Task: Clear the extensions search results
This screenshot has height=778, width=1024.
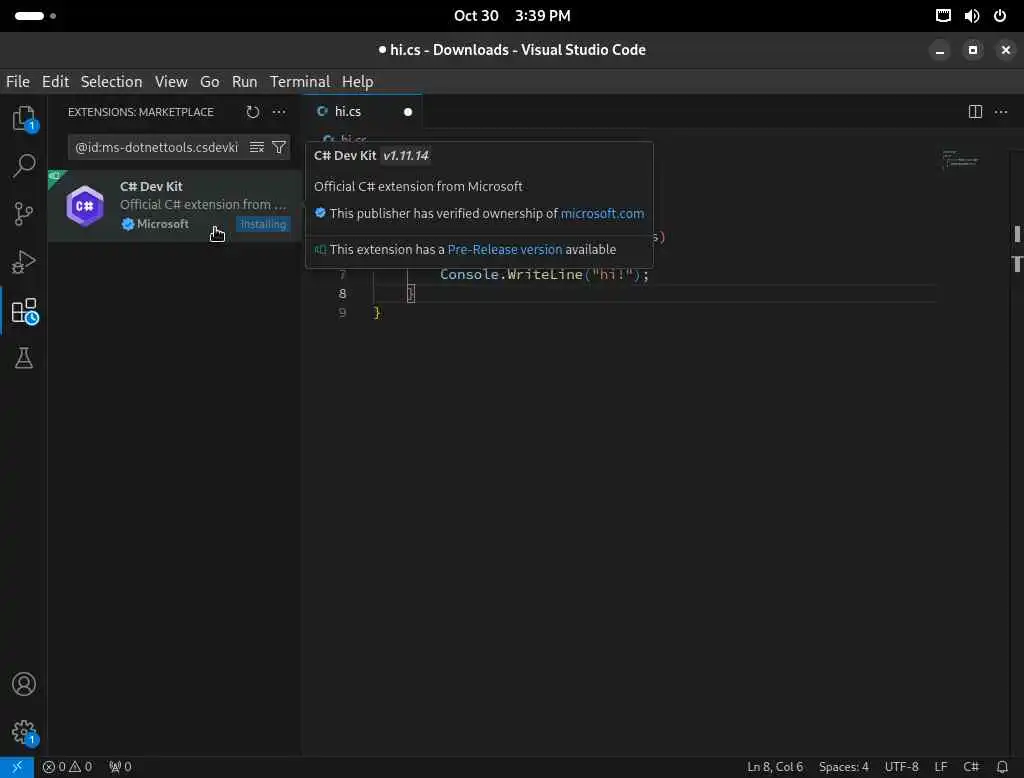Action: pyautogui.click(x=257, y=147)
